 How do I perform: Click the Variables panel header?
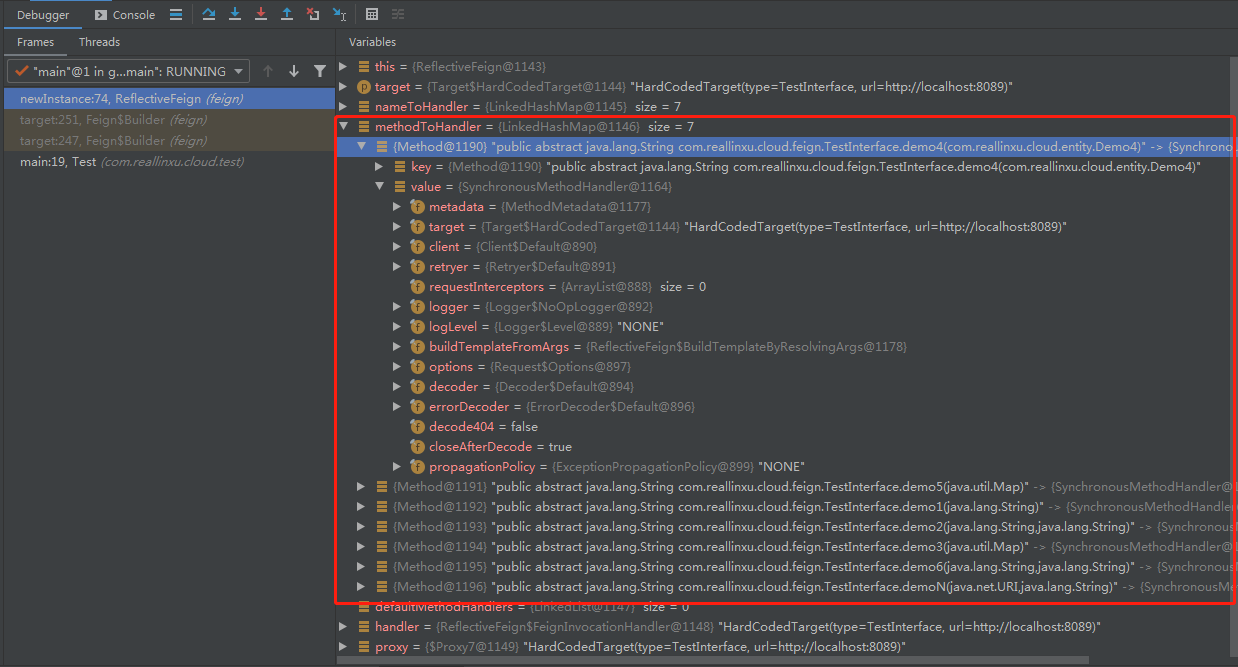372,42
